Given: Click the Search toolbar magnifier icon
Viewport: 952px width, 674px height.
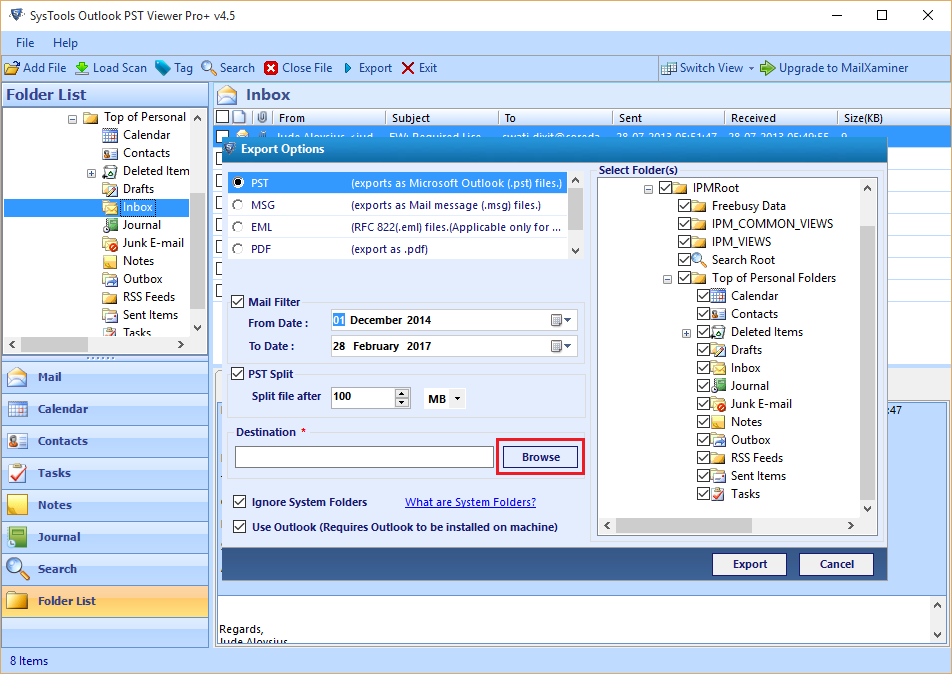Looking at the screenshot, I should (209, 68).
